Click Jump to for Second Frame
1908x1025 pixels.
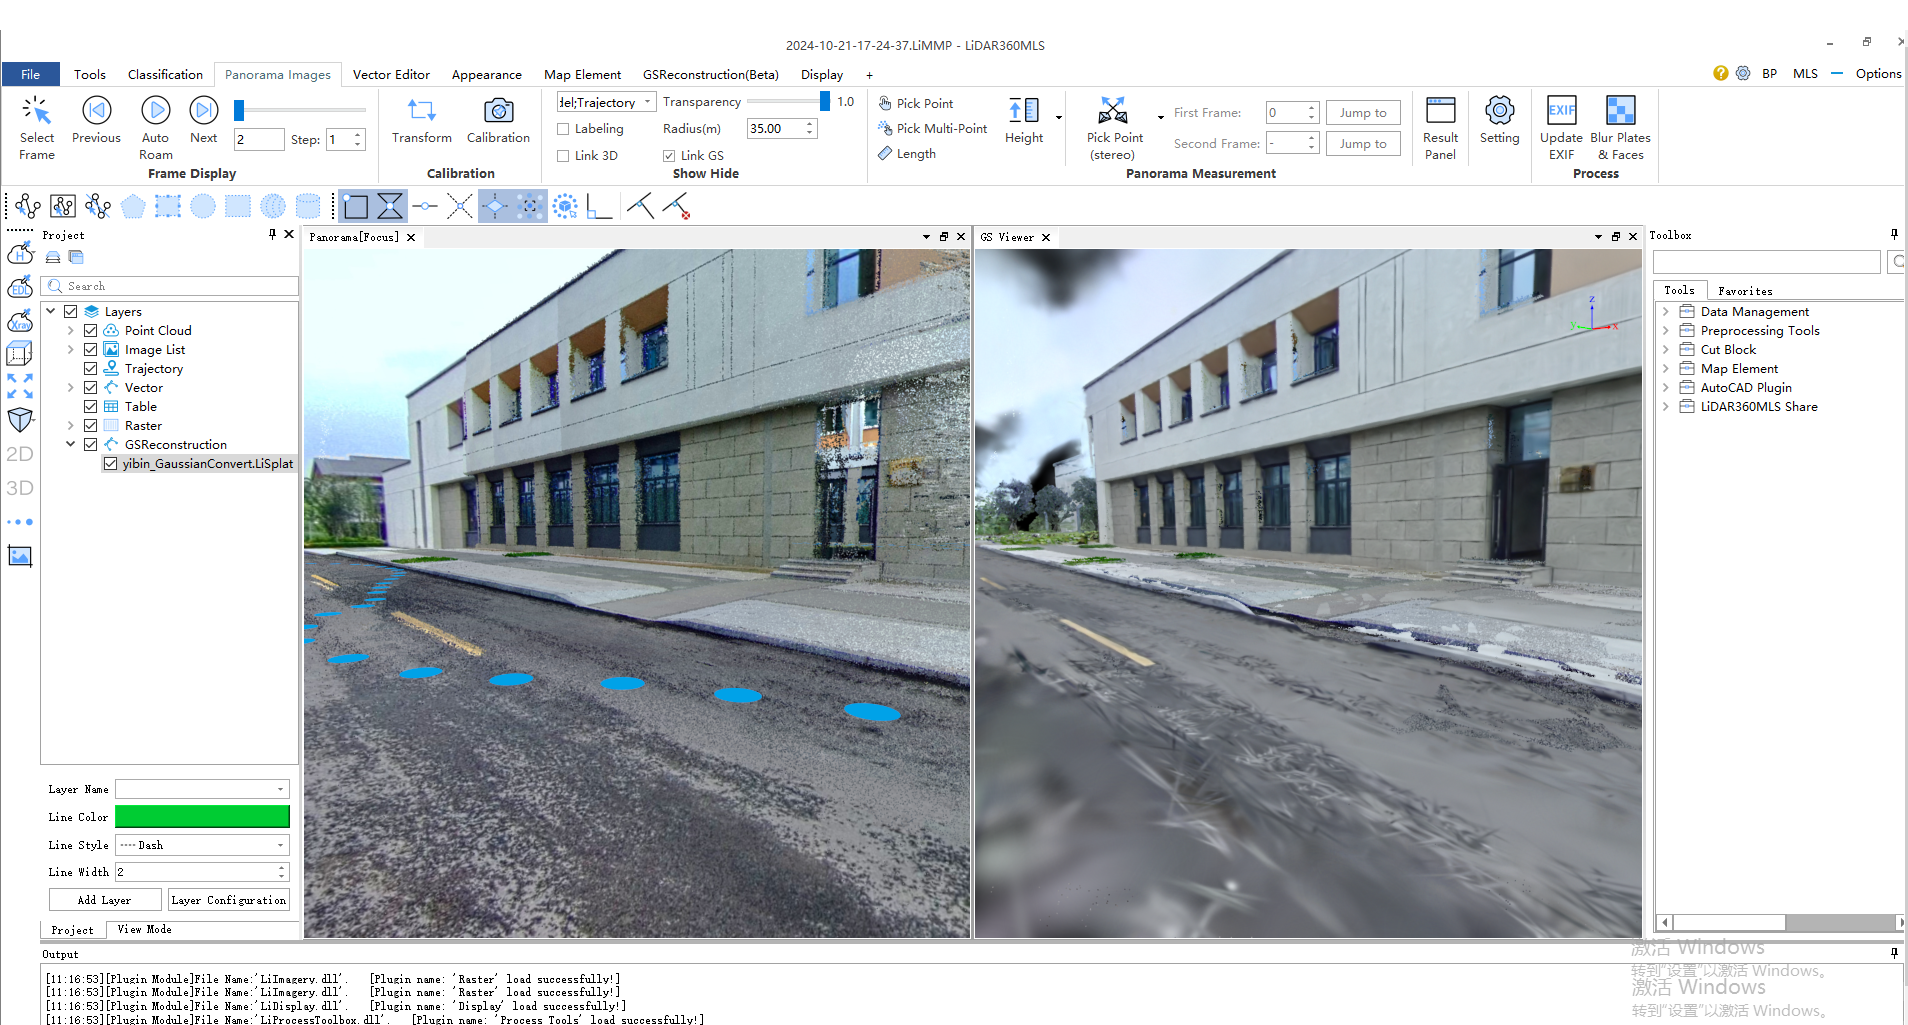(1363, 144)
